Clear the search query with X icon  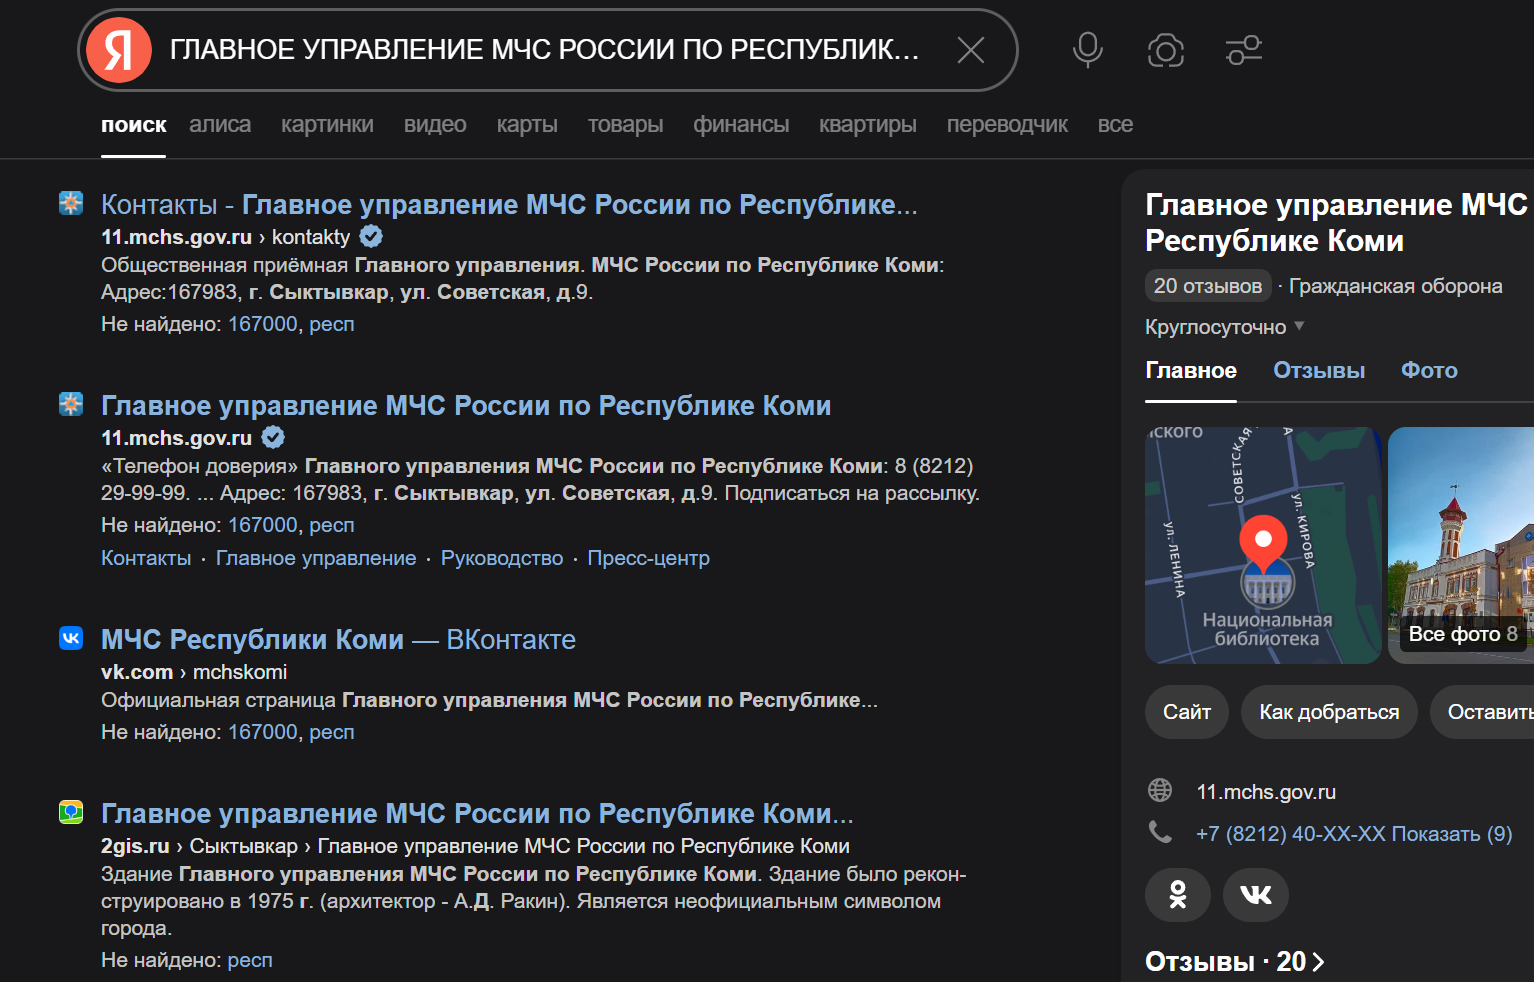970,50
